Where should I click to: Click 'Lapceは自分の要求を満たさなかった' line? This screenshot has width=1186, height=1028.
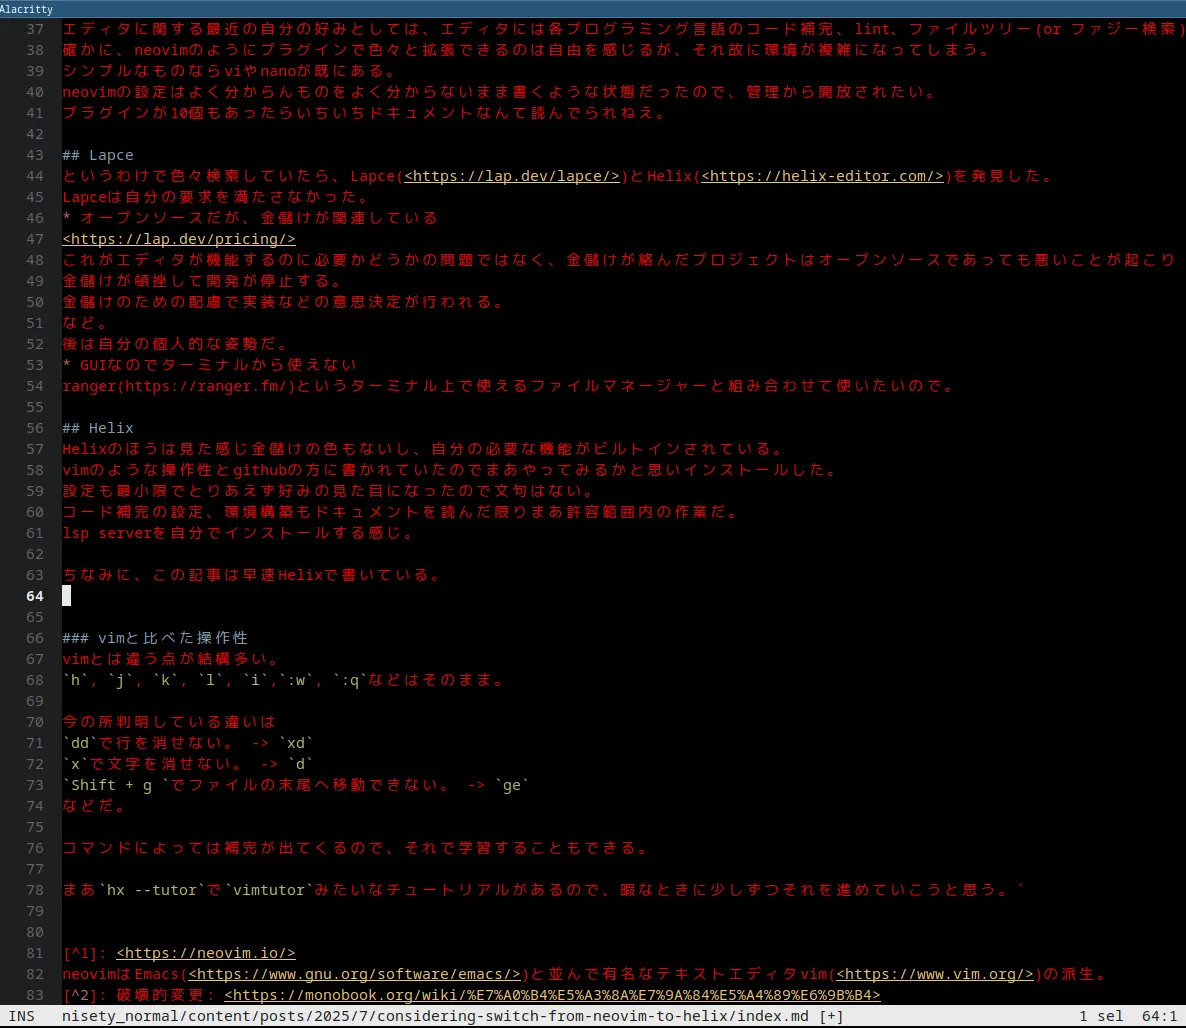click(216, 197)
